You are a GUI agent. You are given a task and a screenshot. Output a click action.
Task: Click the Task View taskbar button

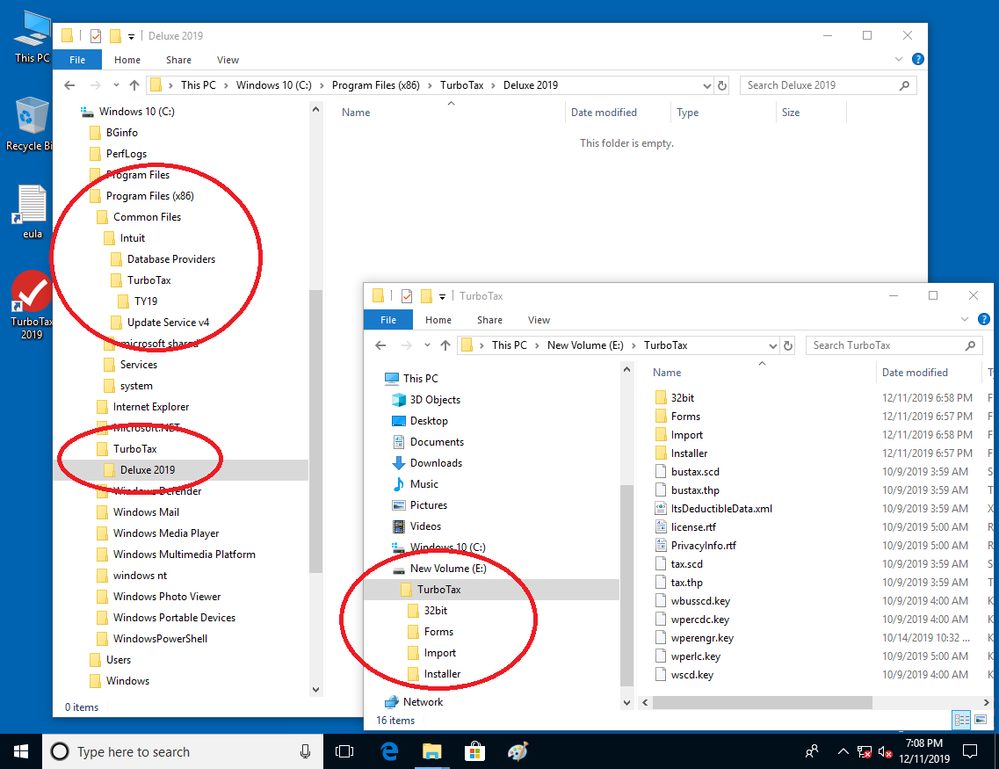(344, 752)
